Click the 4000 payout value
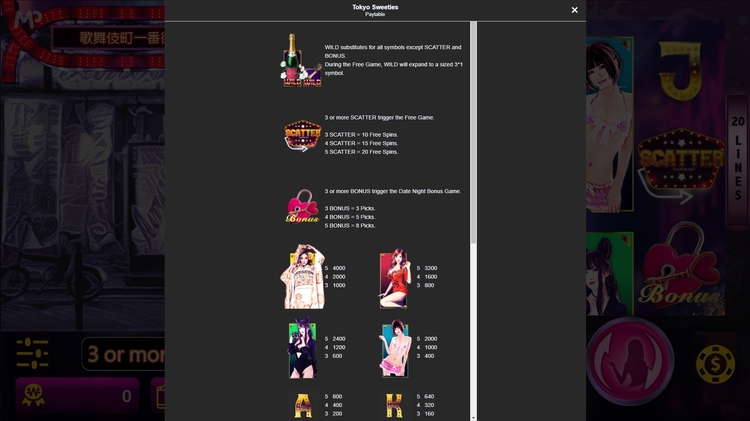Image resolution: width=750 pixels, height=421 pixels. point(338,268)
